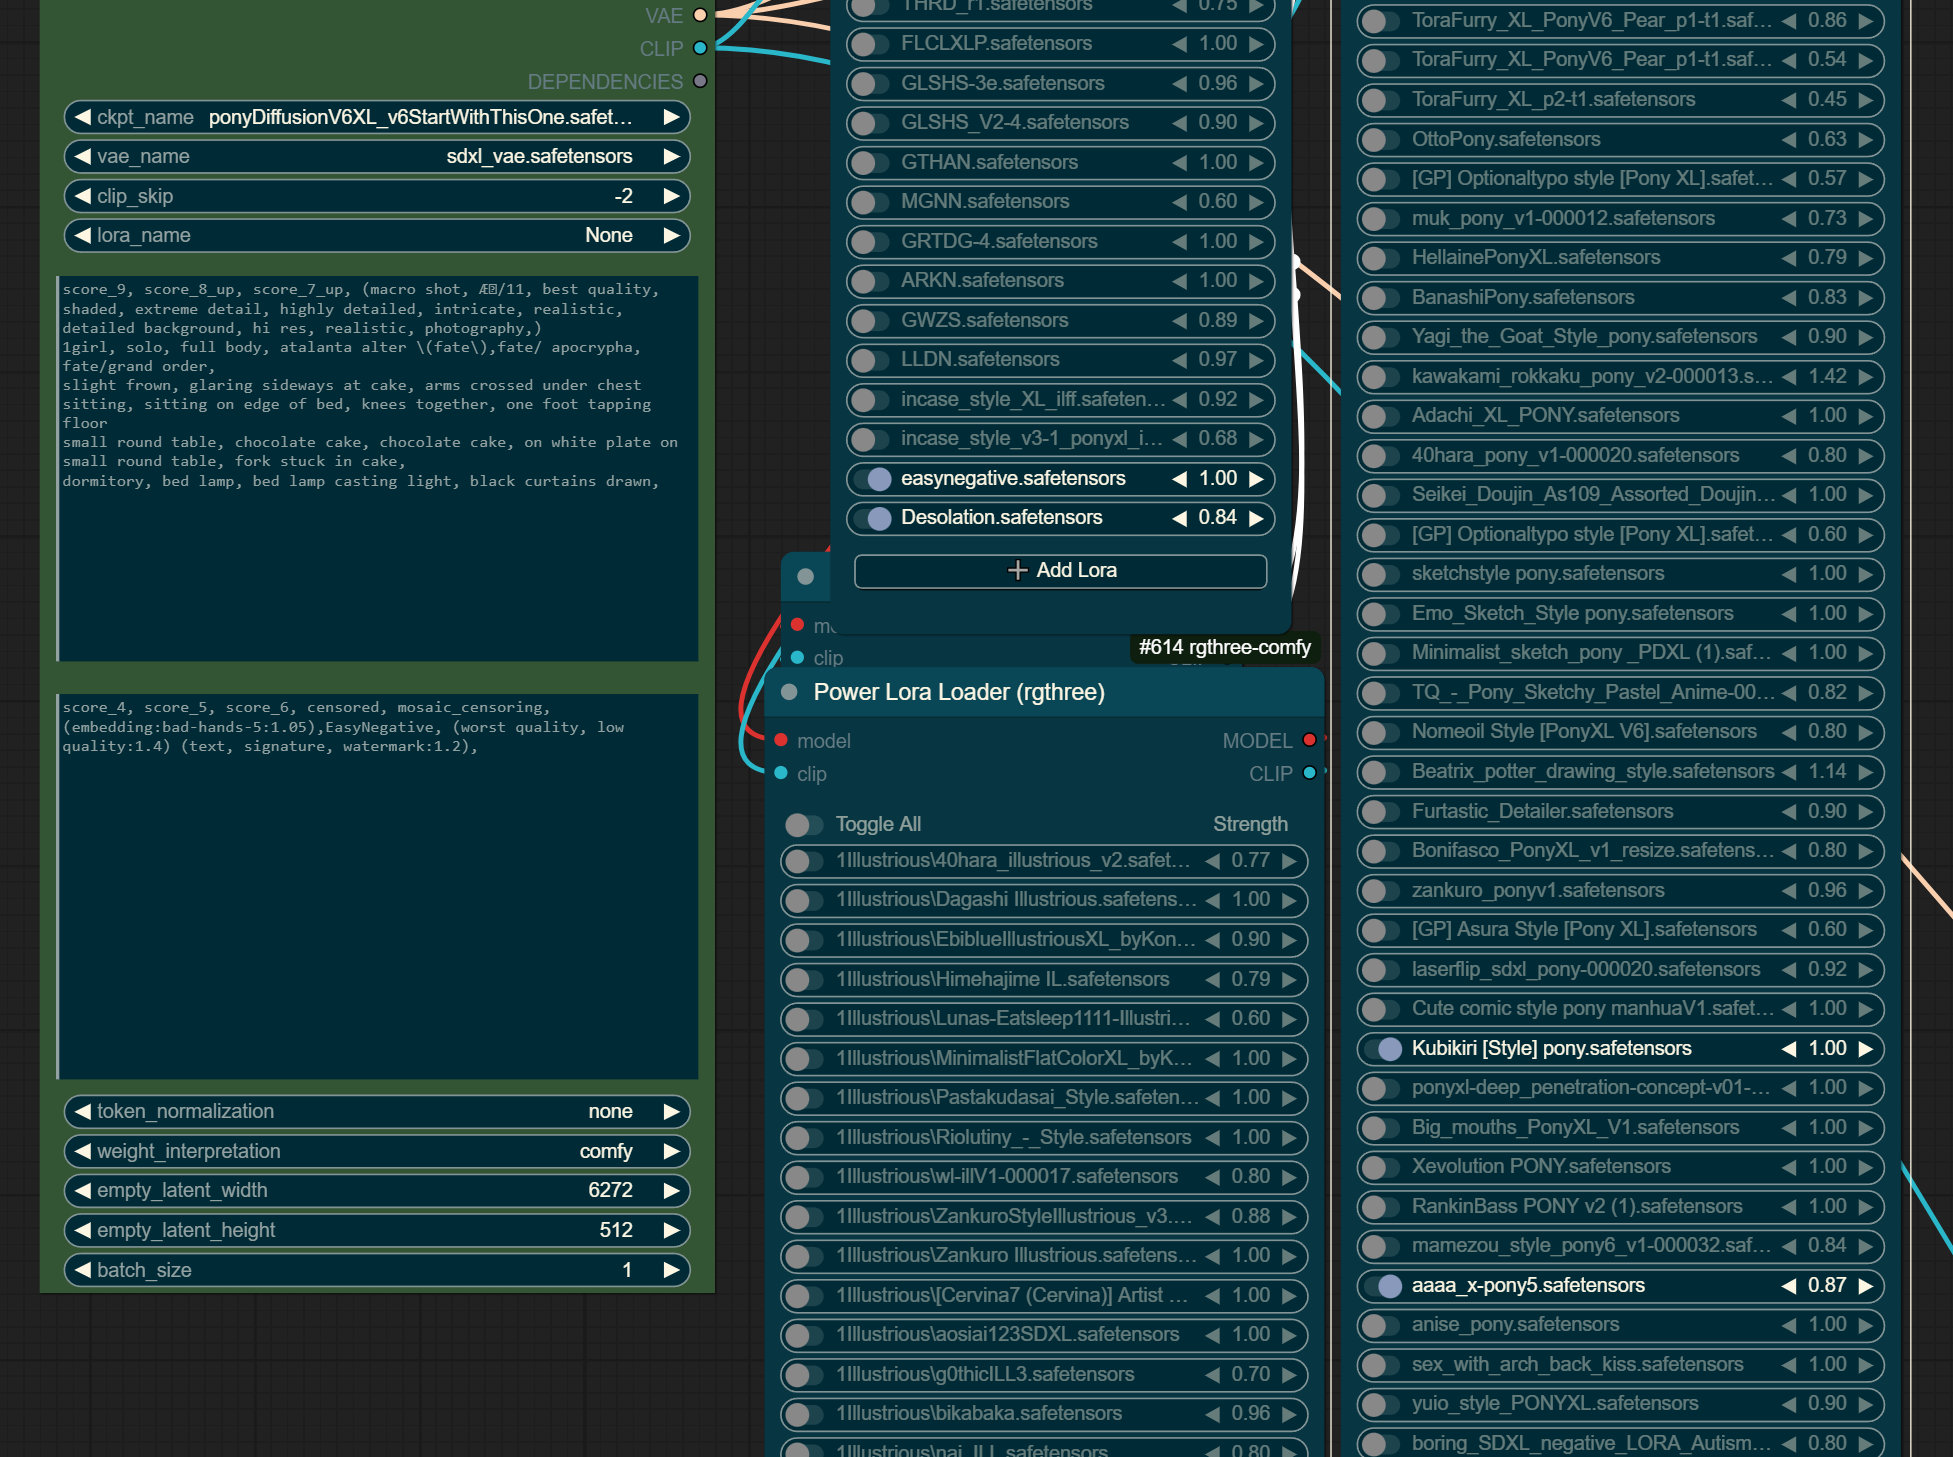Open the token_normalization selector
1953x1457 pixels.
click(x=376, y=1111)
